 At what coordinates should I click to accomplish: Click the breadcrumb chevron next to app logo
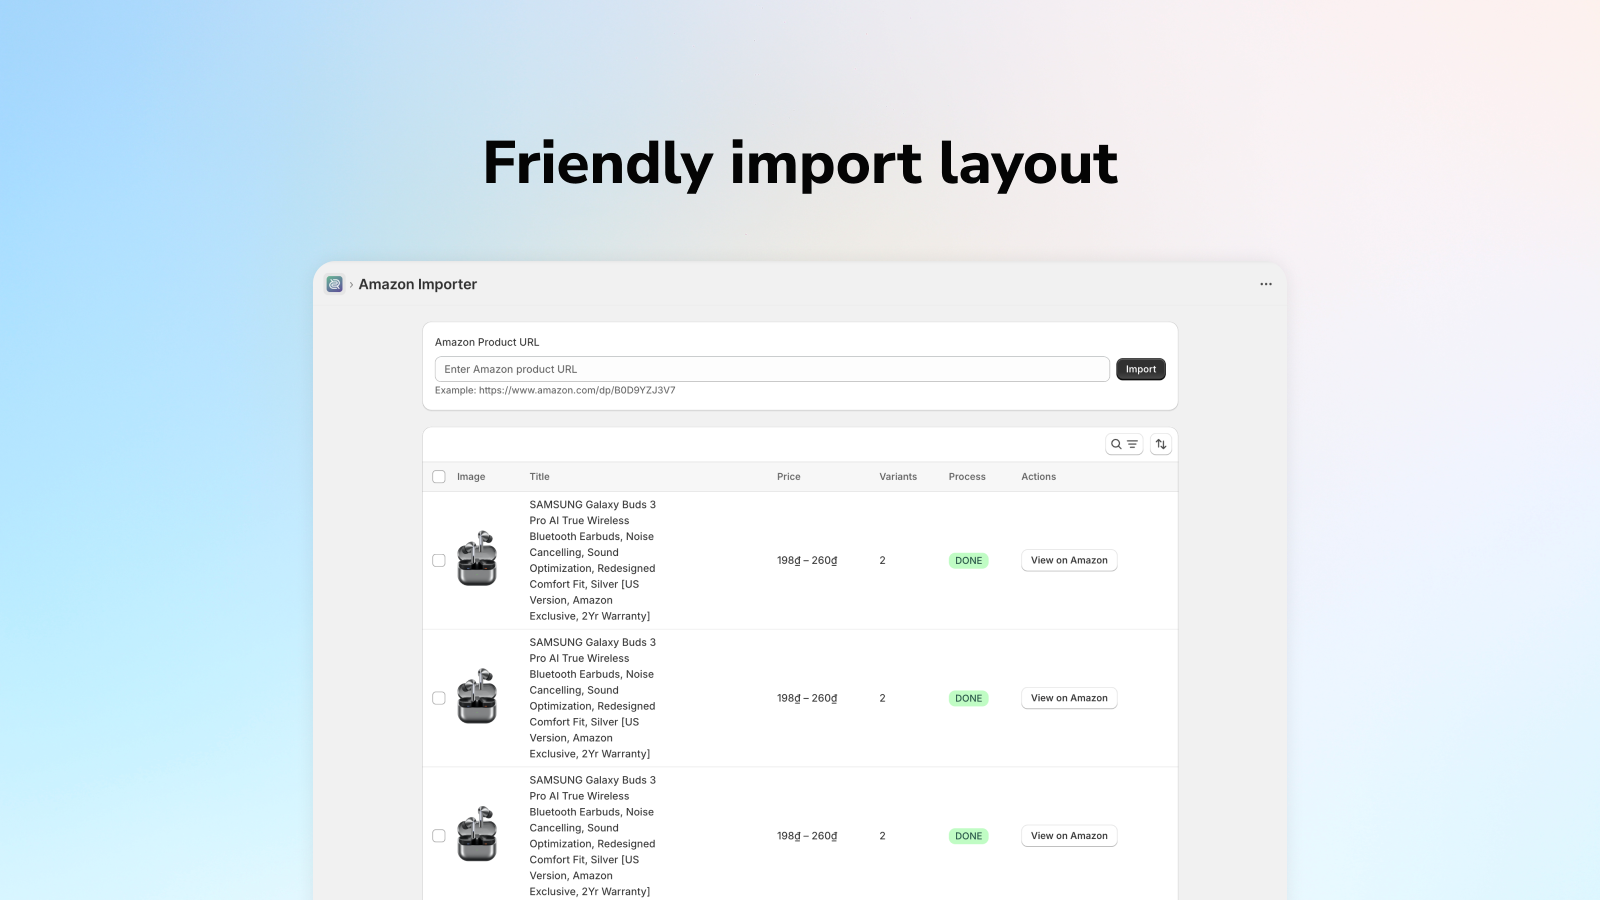click(x=351, y=284)
